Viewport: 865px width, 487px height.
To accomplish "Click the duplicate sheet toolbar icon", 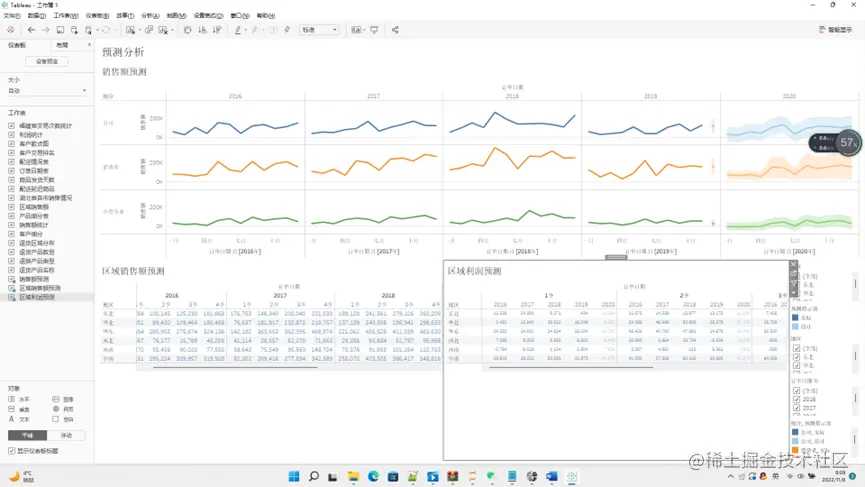I will tap(149, 30).
